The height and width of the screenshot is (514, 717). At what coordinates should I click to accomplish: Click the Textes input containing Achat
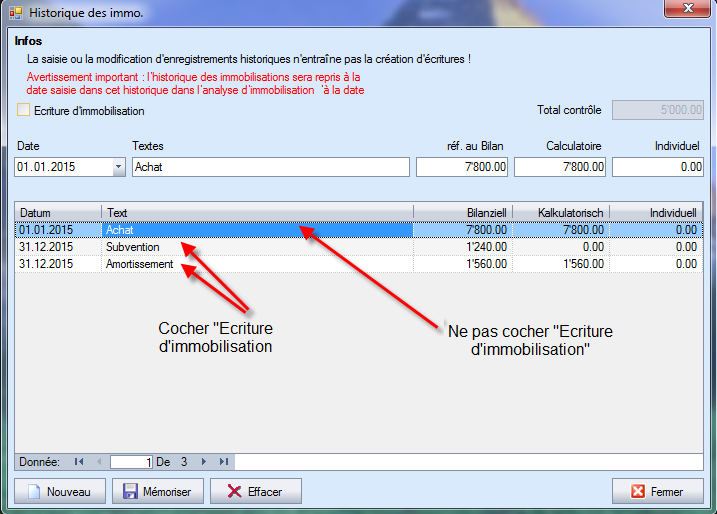[271, 167]
